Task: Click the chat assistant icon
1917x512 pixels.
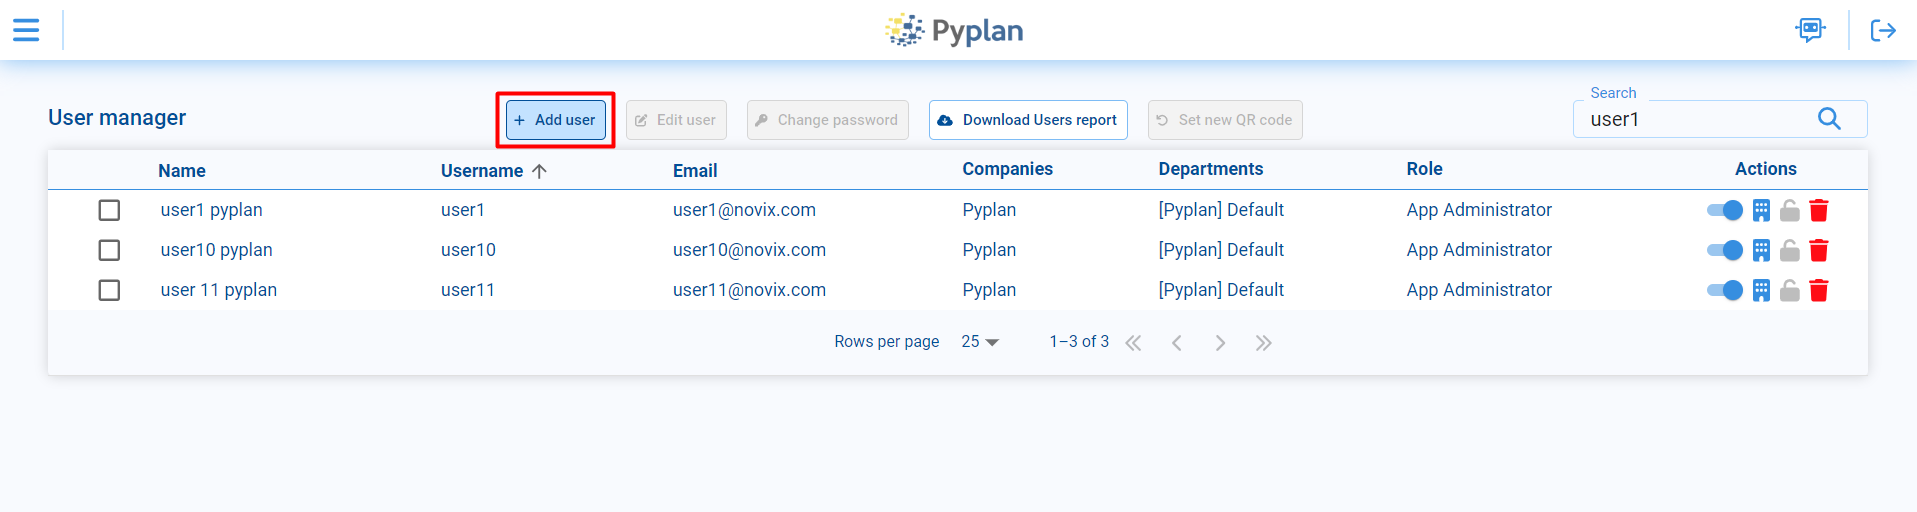Action: coord(1810,30)
